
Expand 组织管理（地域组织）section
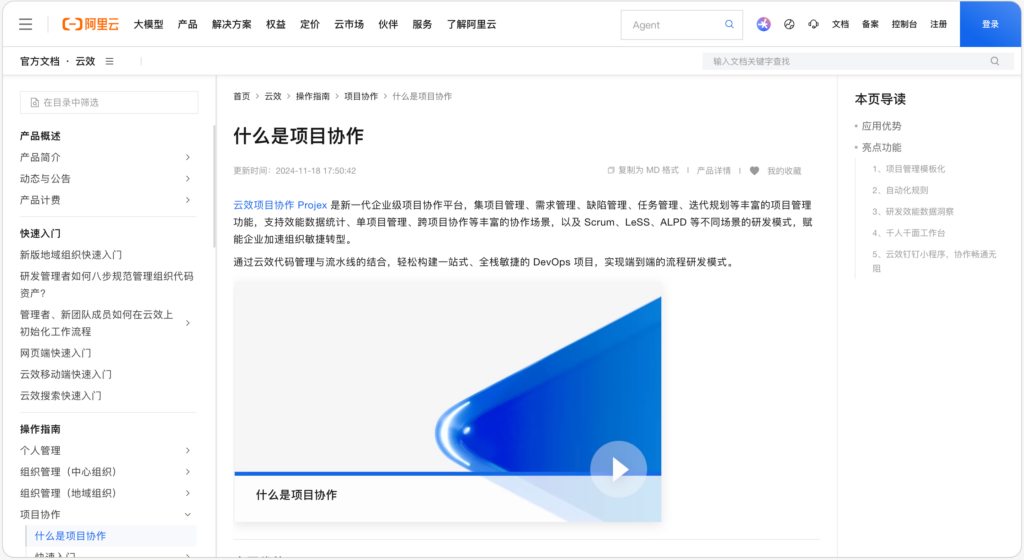(x=187, y=493)
